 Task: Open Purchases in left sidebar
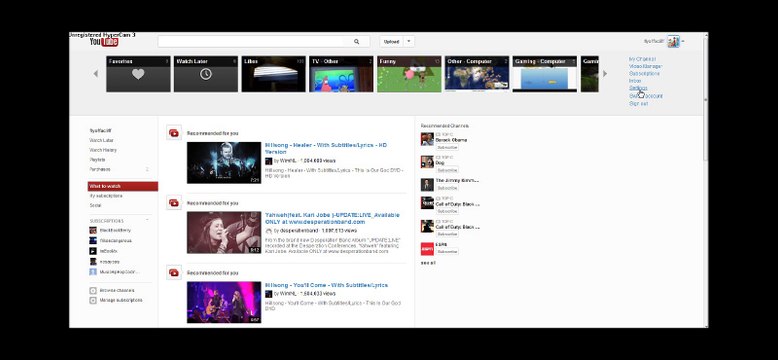100,169
